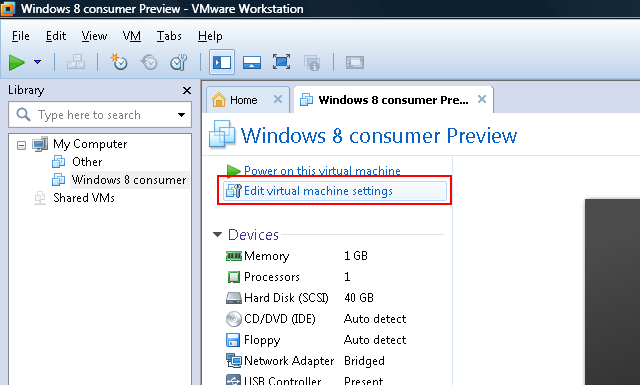Click the library search field
The height and width of the screenshot is (385, 640).
click(100, 115)
